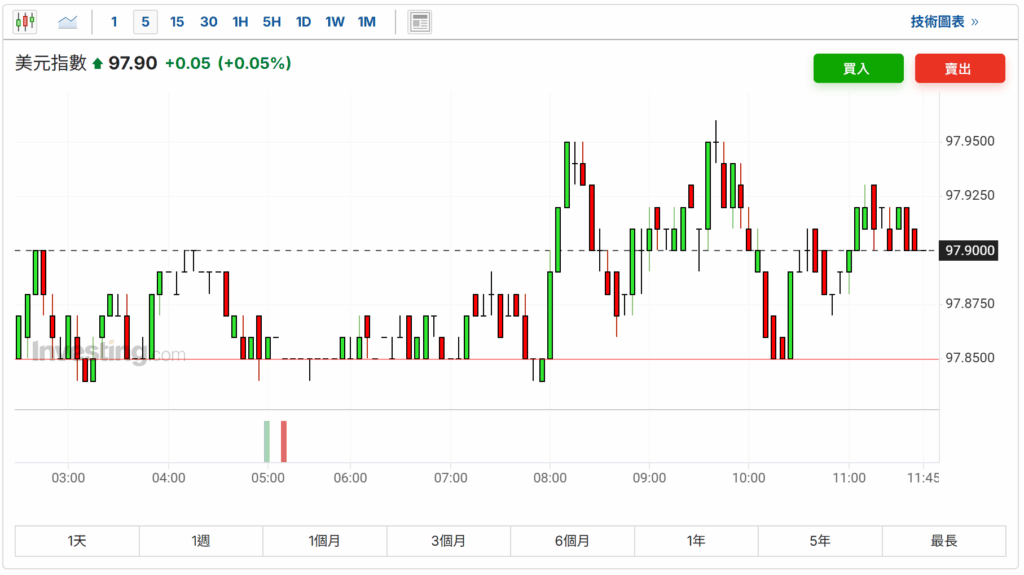
Task: Click the 美元指數 title text
Action: (50, 63)
